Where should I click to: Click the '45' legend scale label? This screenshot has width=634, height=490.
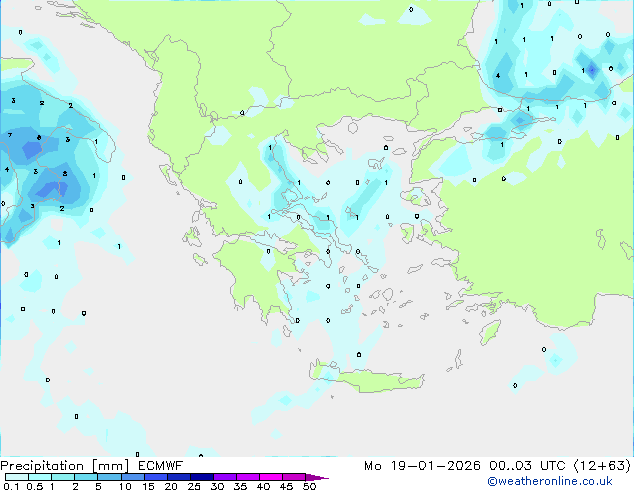(x=286, y=486)
